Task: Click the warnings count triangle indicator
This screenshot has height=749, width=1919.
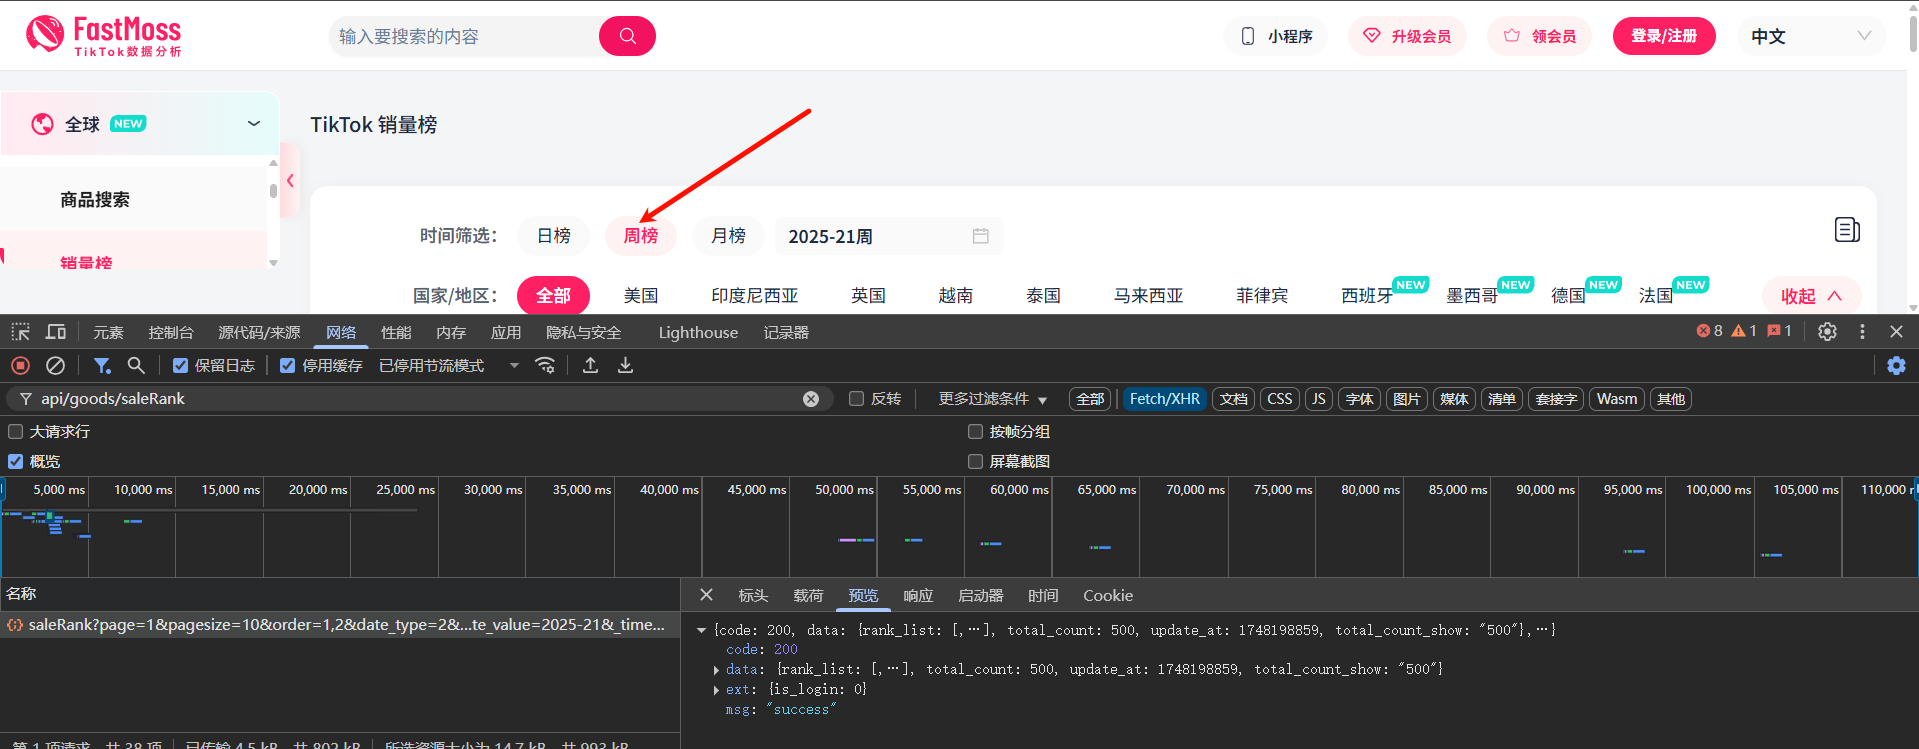Action: pos(1744,331)
